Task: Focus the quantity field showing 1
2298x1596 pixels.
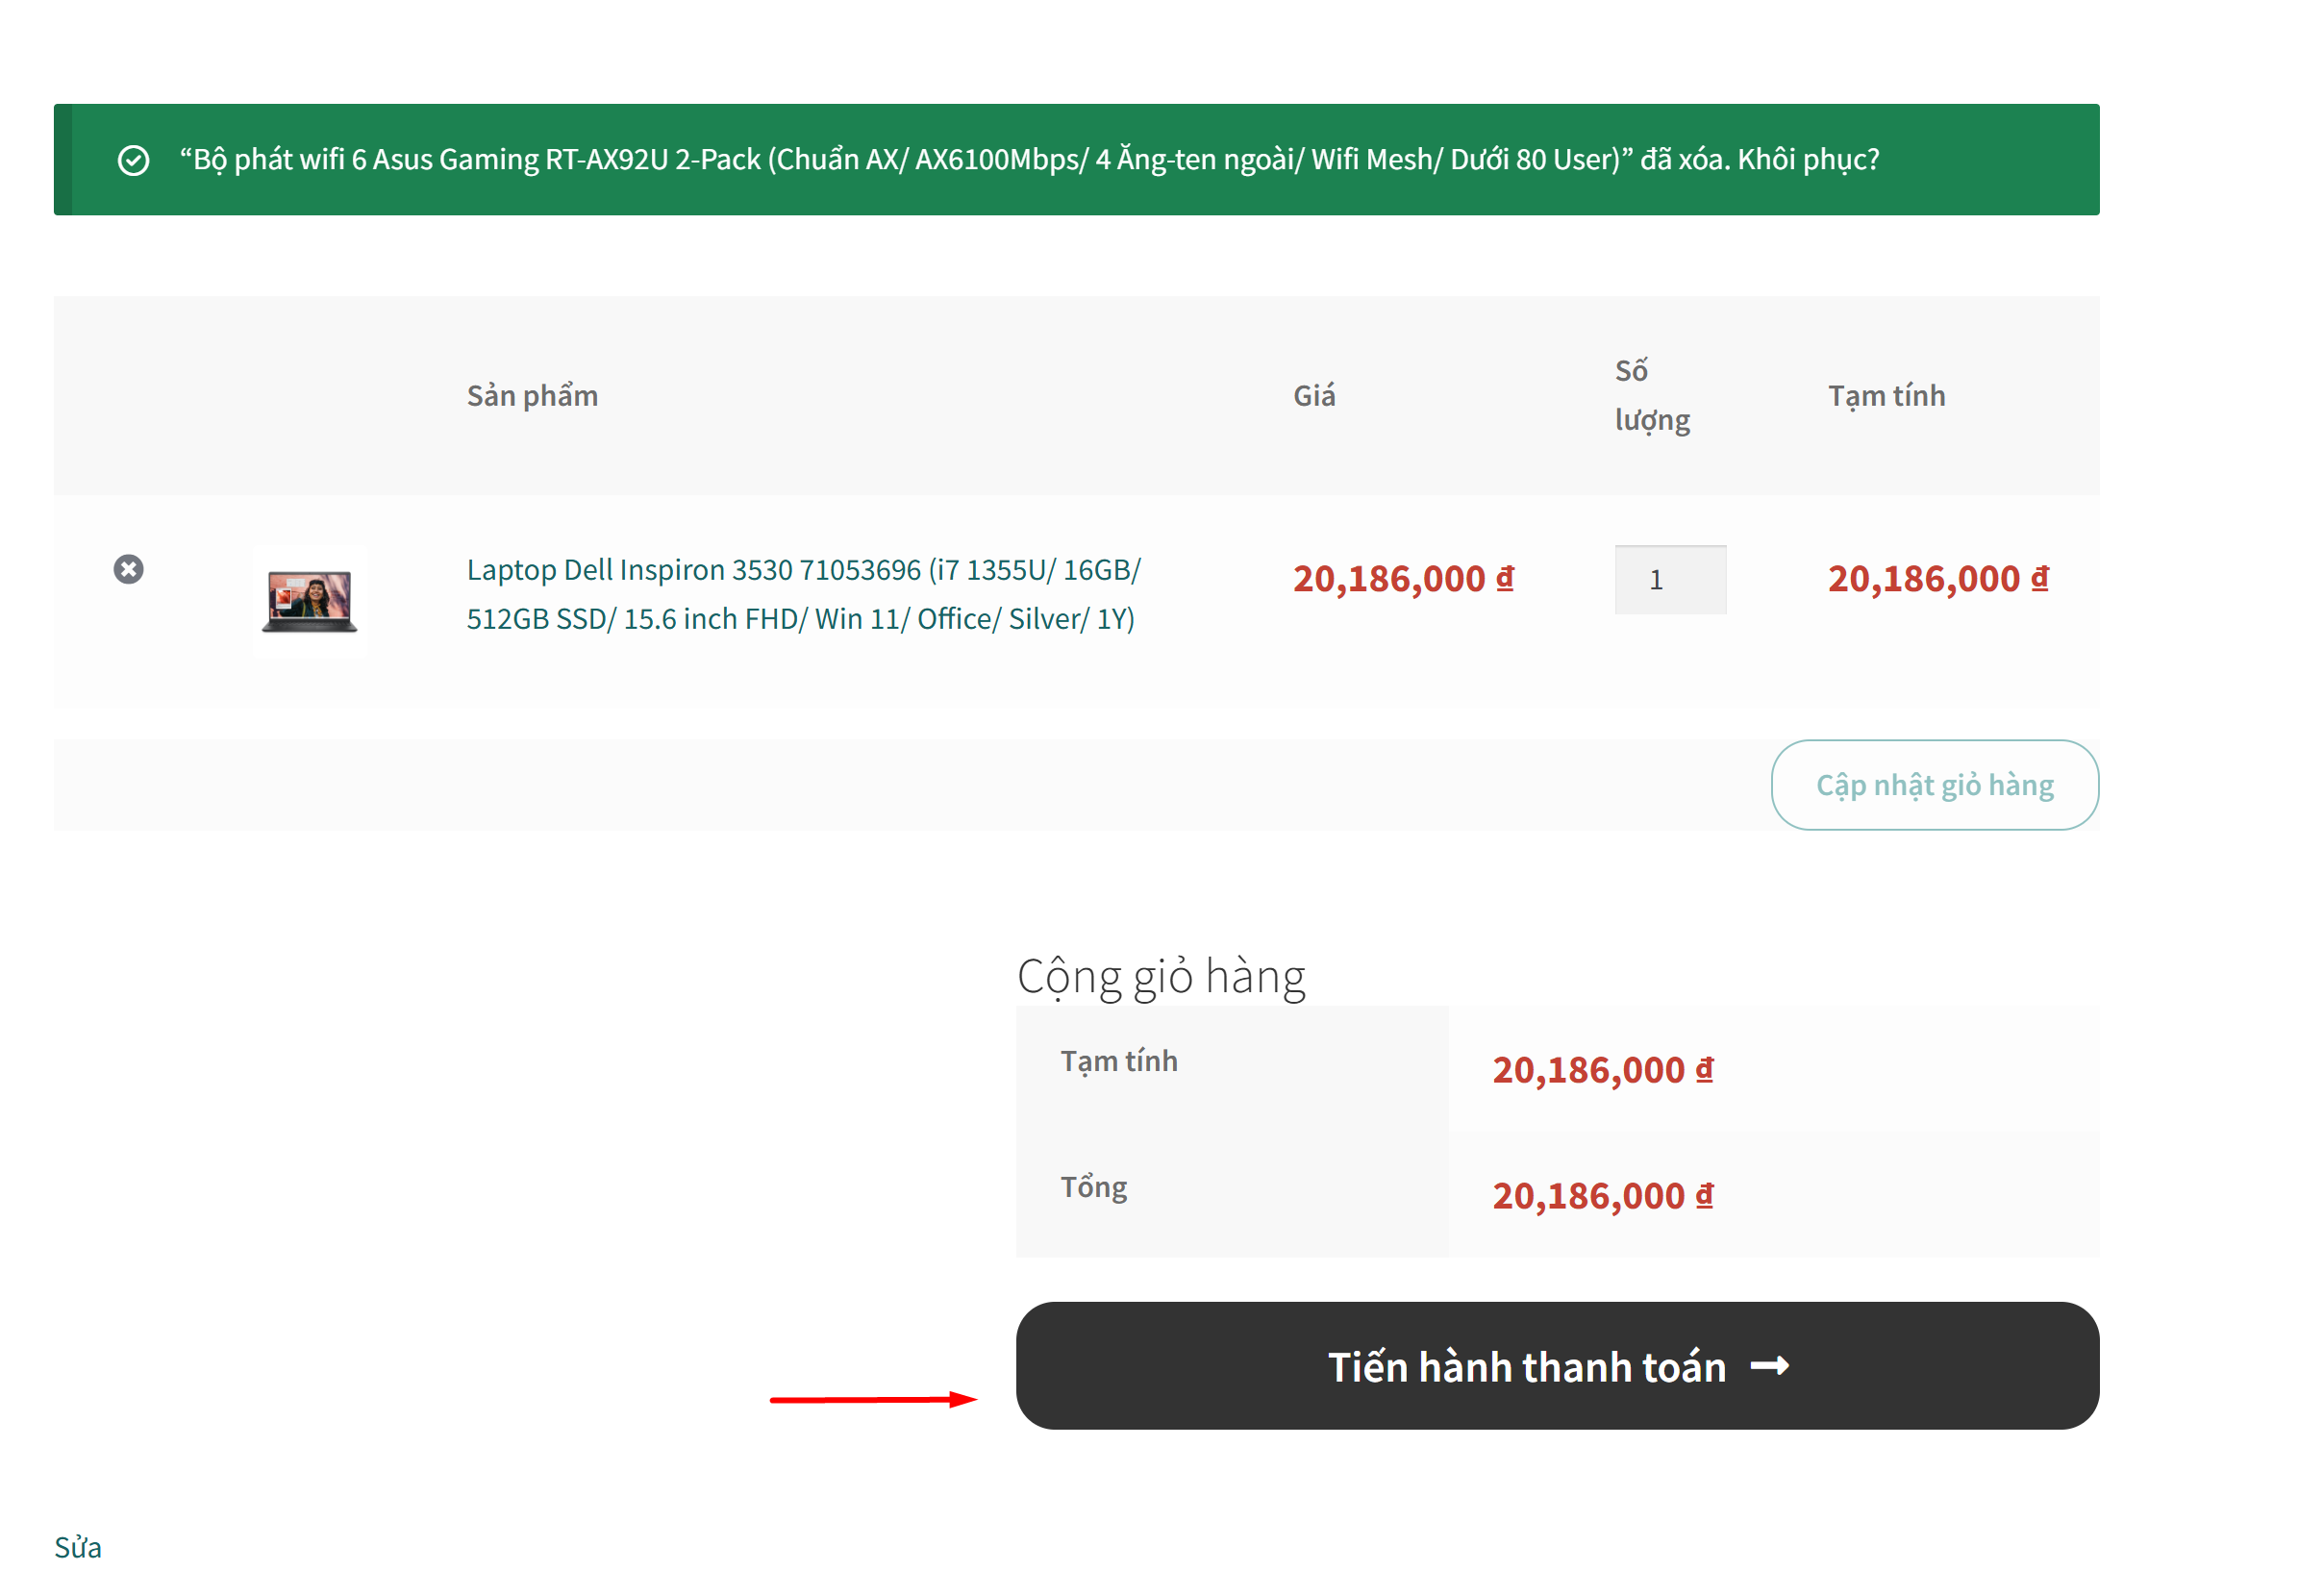Action: tap(1669, 579)
